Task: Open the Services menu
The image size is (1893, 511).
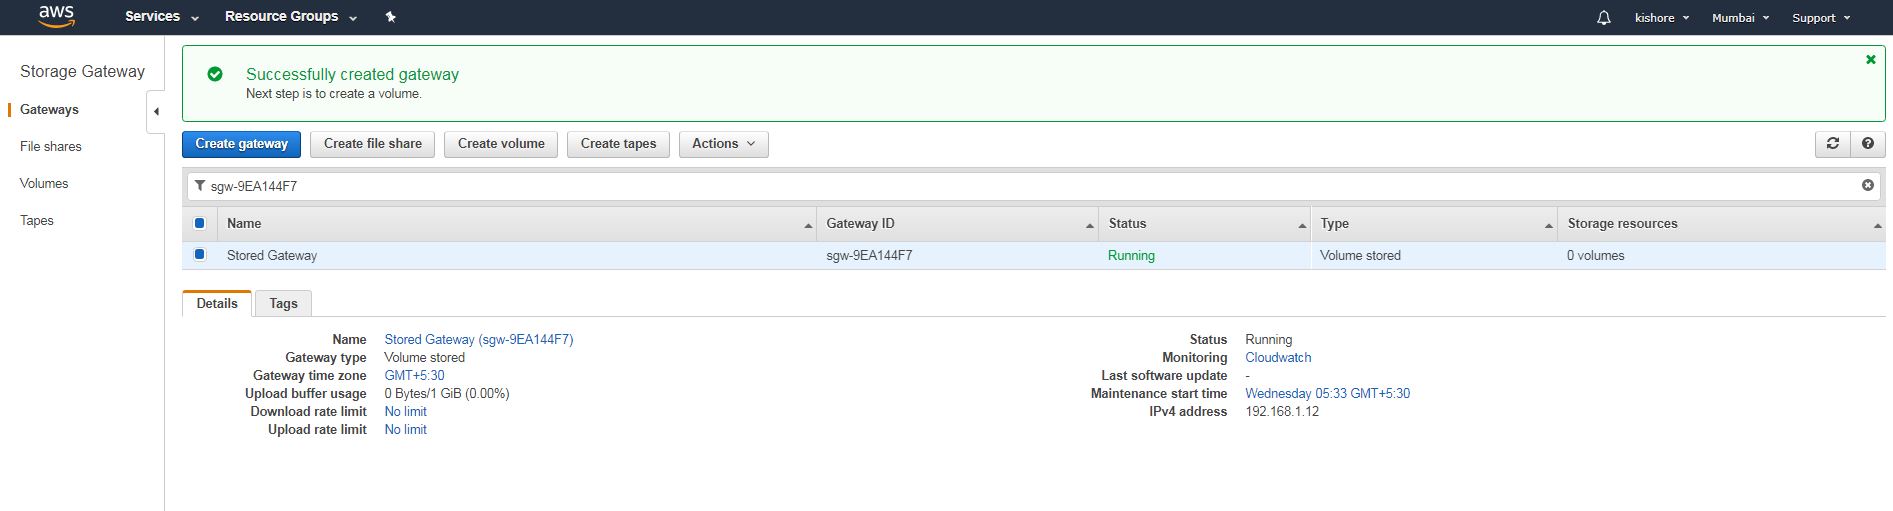Action: [161, 17]
